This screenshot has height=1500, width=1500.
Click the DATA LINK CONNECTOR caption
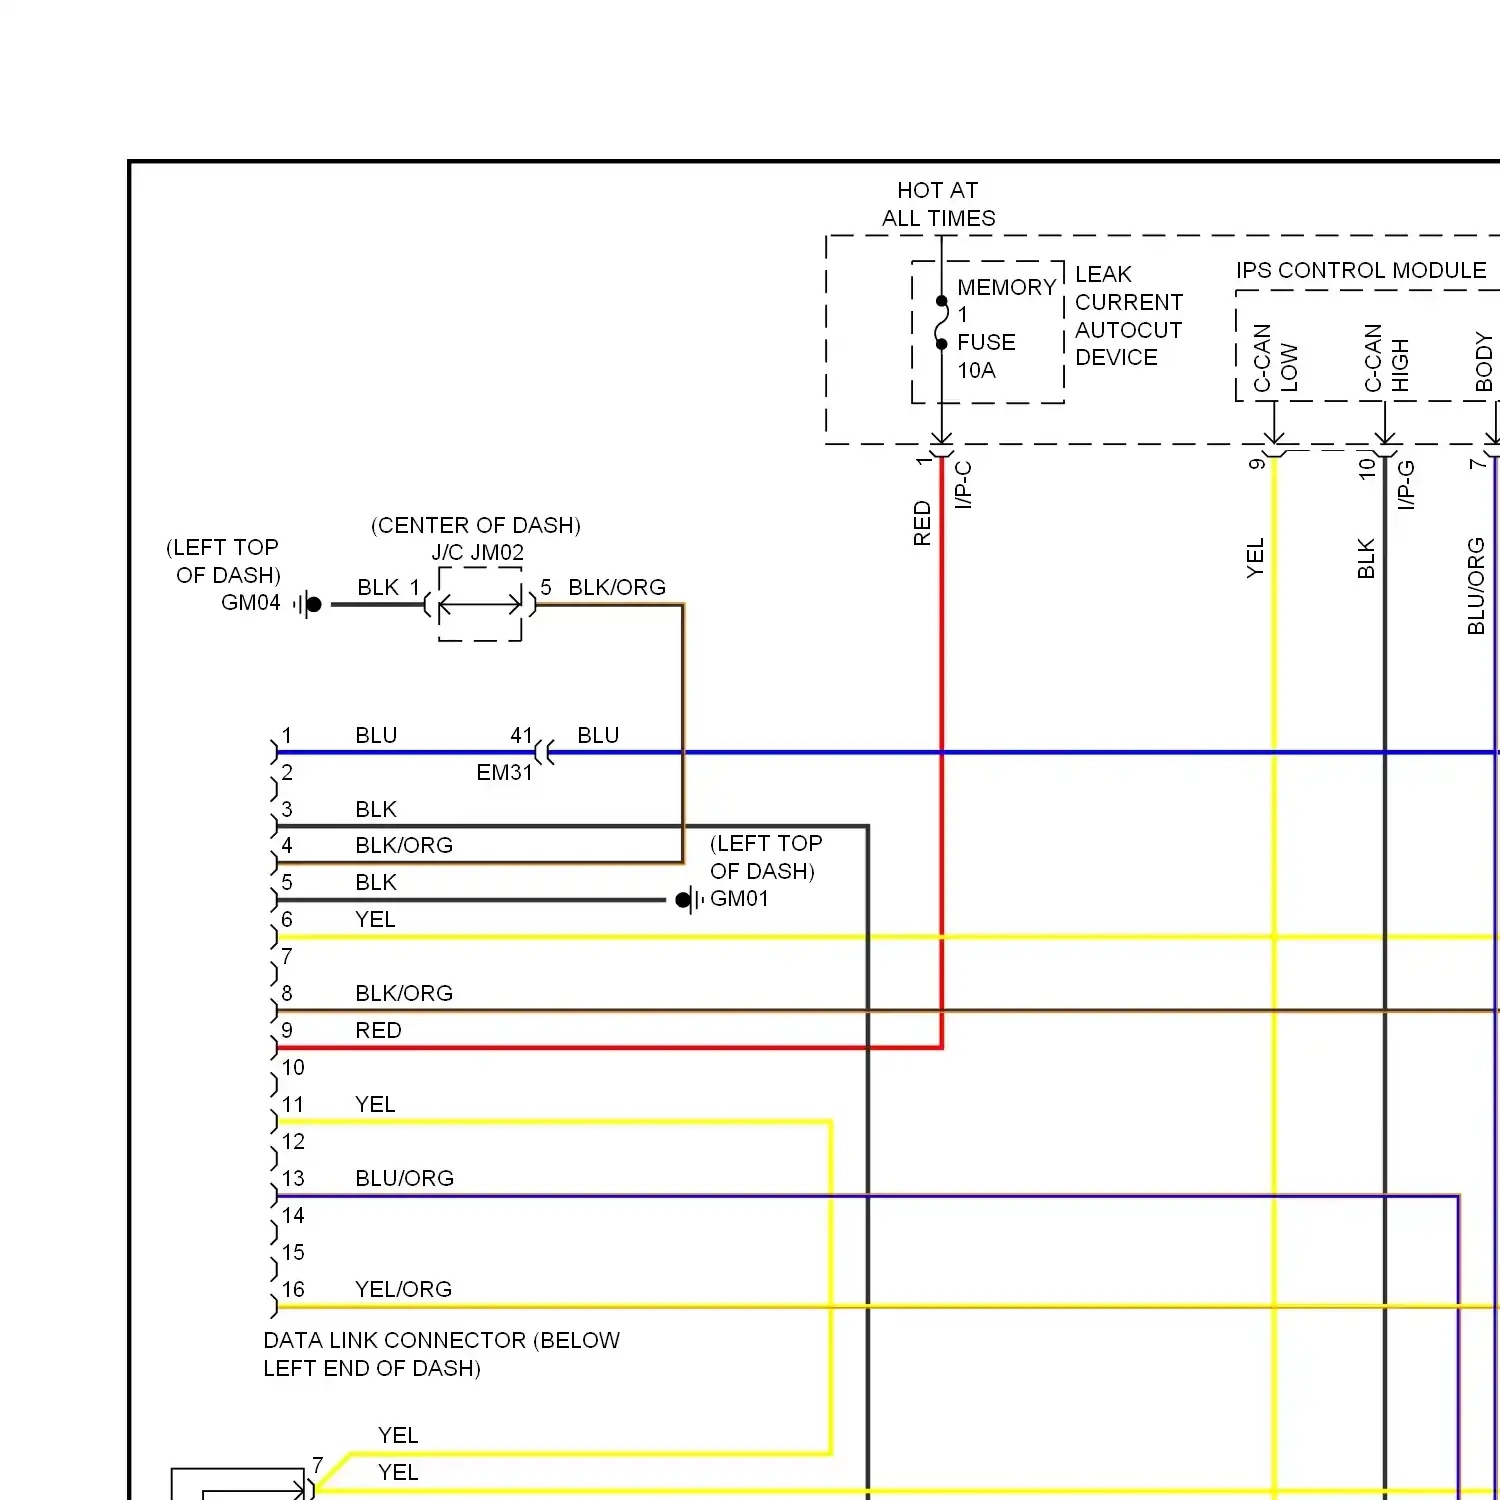pos(442,1354)
